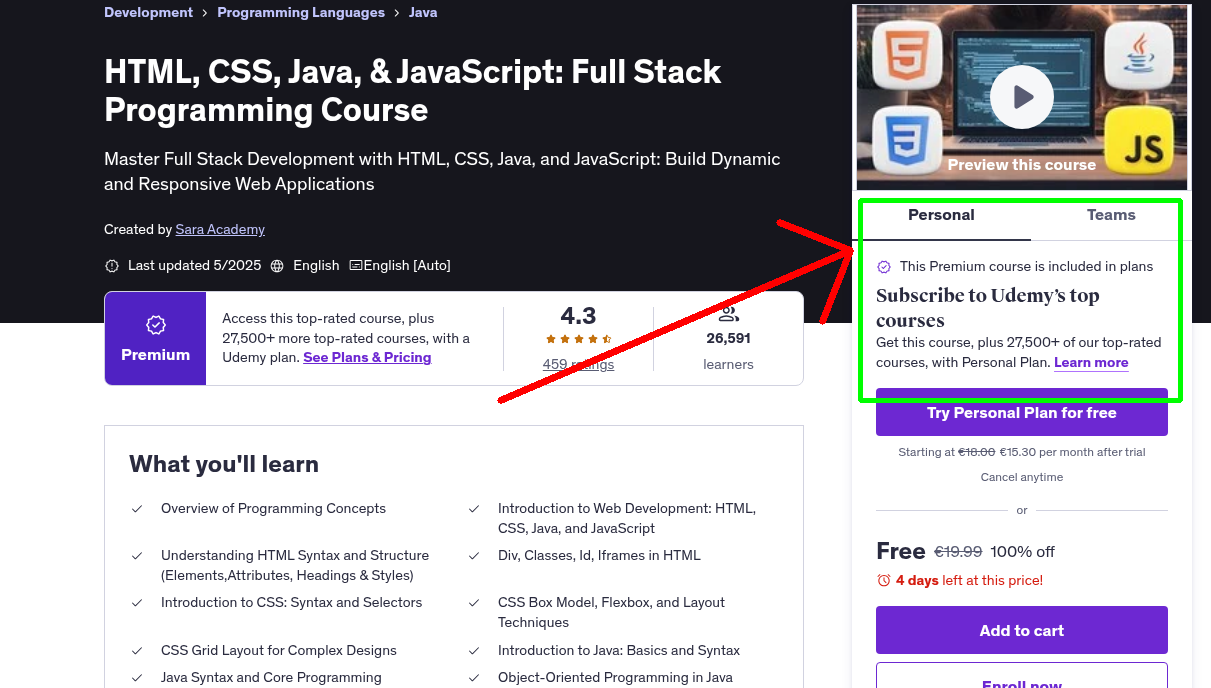Click the 100% off text
Viewport: 1211px width, 688px height.
tap(1023, 552)
